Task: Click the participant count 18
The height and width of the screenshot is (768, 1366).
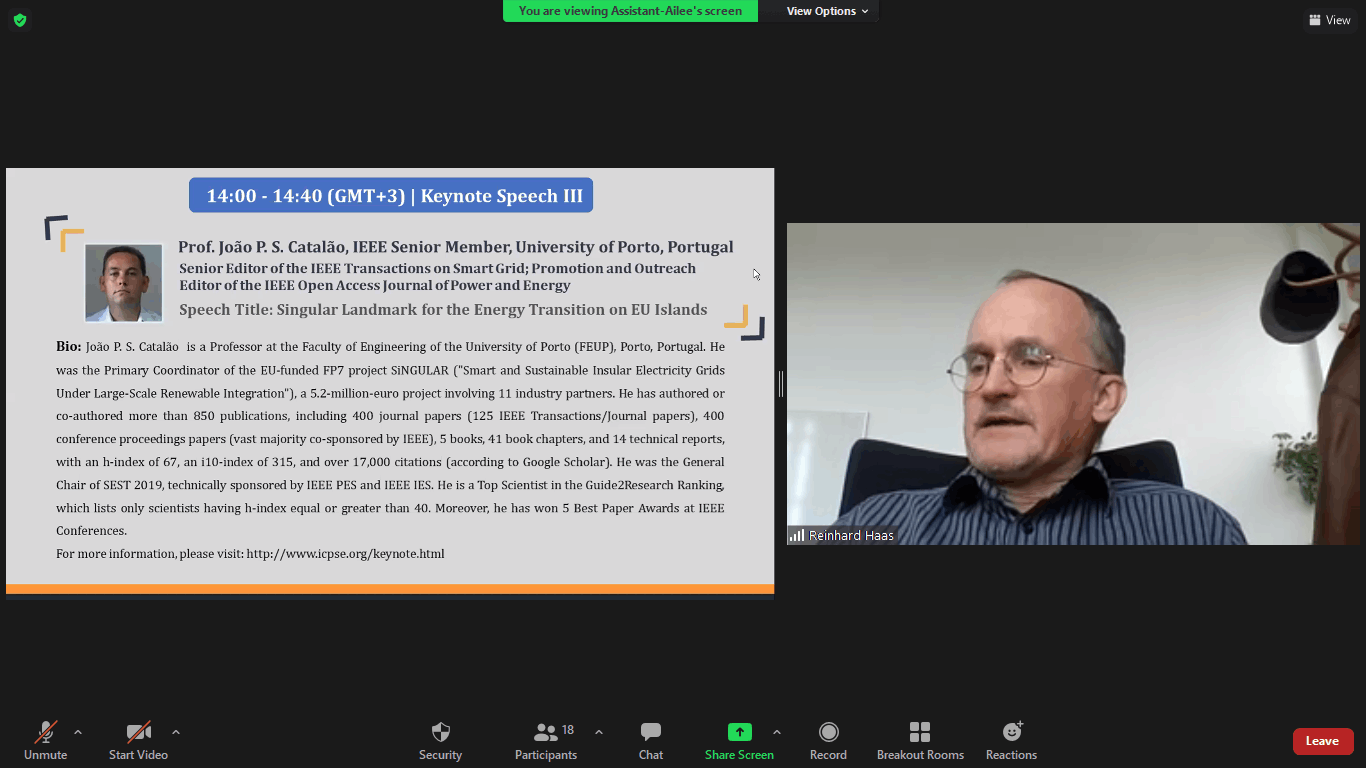Action: point(568,730)
